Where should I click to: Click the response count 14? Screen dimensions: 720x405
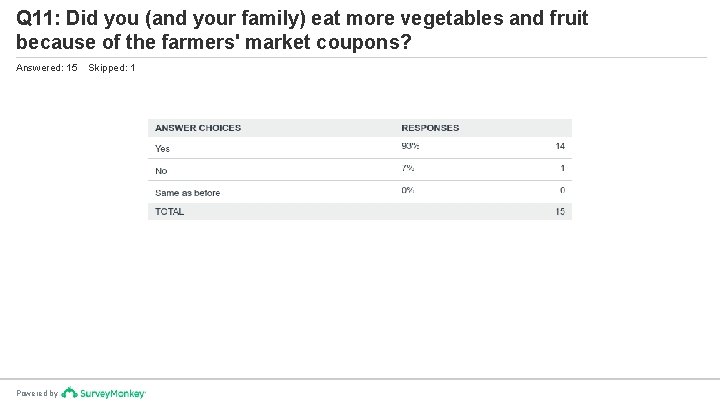pyautogui.click(x=560, y=147)
